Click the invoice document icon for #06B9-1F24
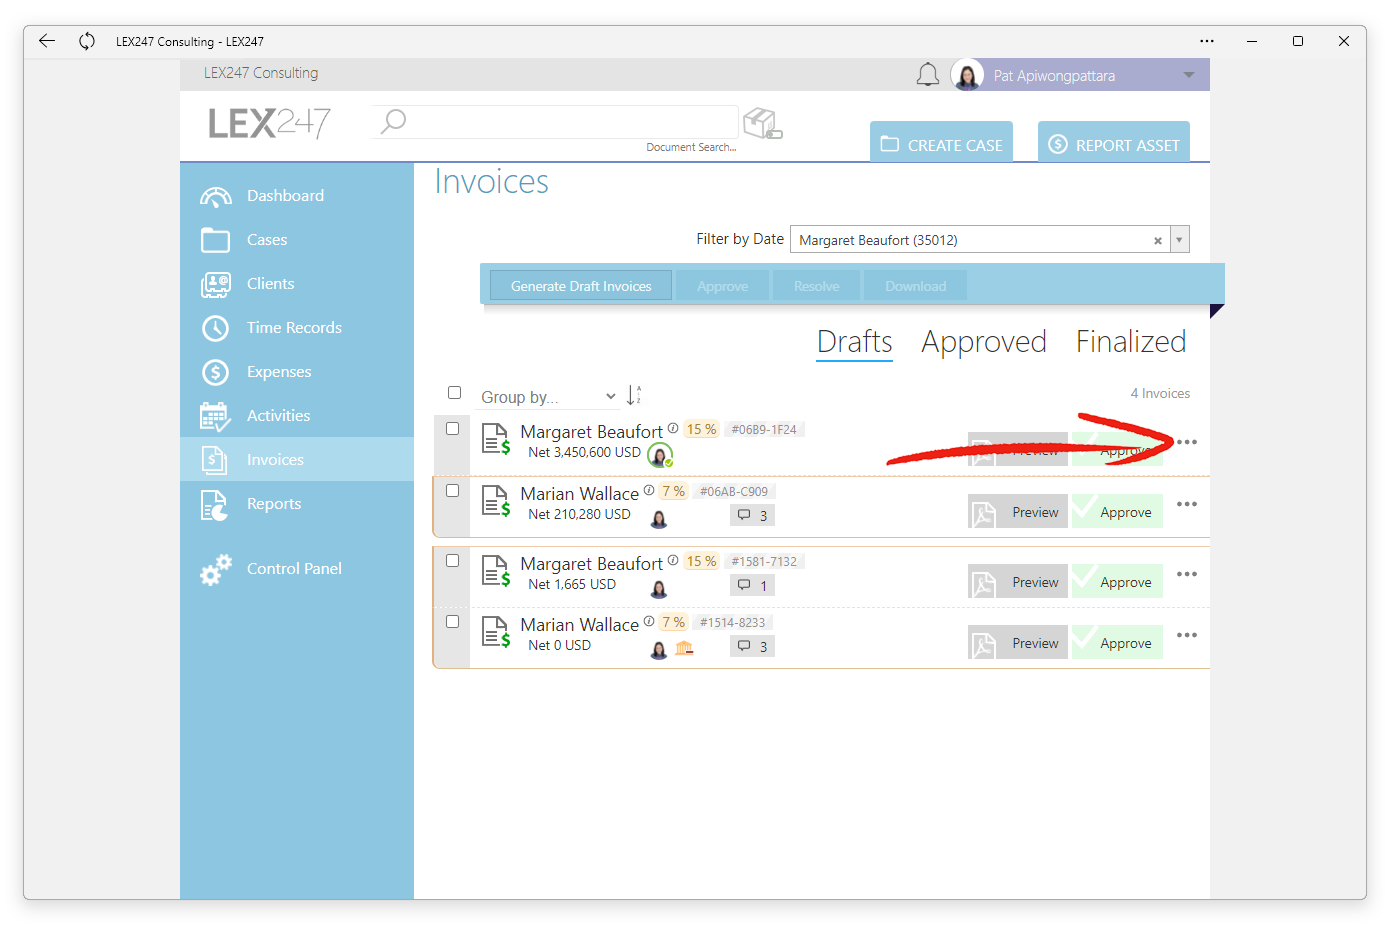The width and height of the screenshot is (1390, 925). tap(496, 438)
